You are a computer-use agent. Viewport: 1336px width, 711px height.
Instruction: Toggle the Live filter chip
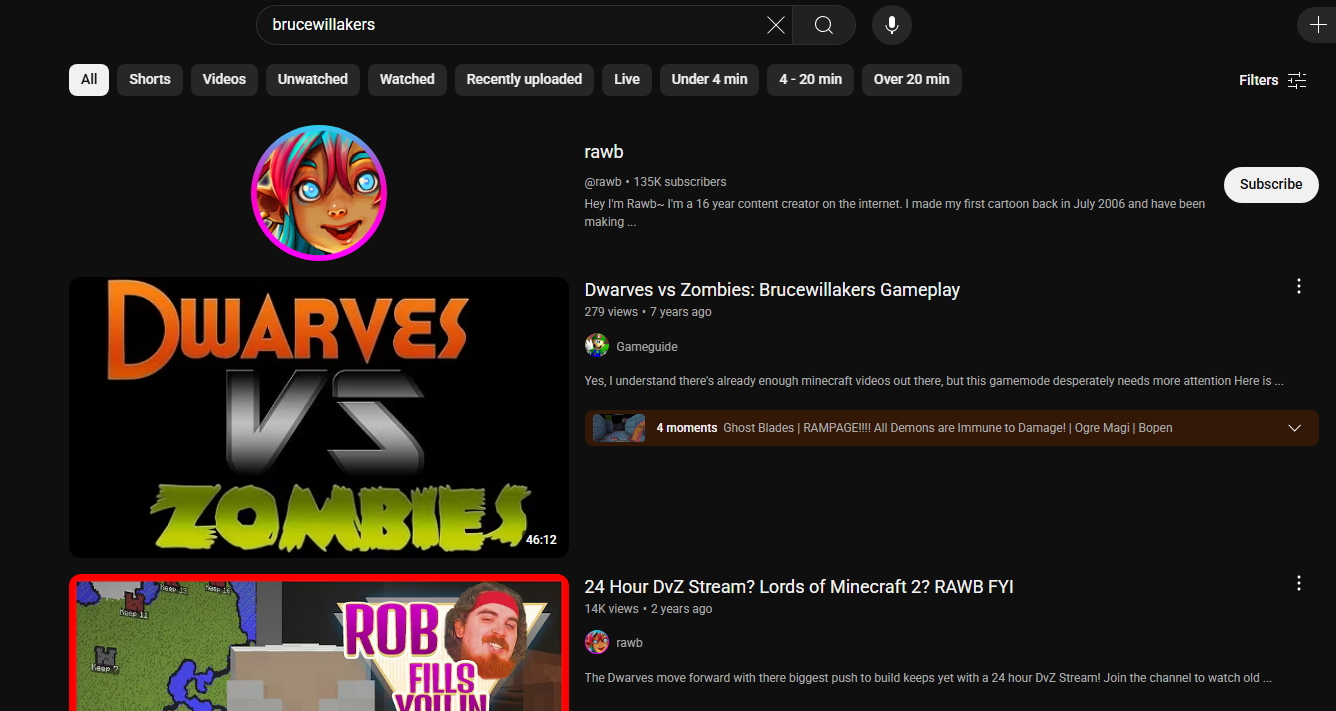point(627,80)
